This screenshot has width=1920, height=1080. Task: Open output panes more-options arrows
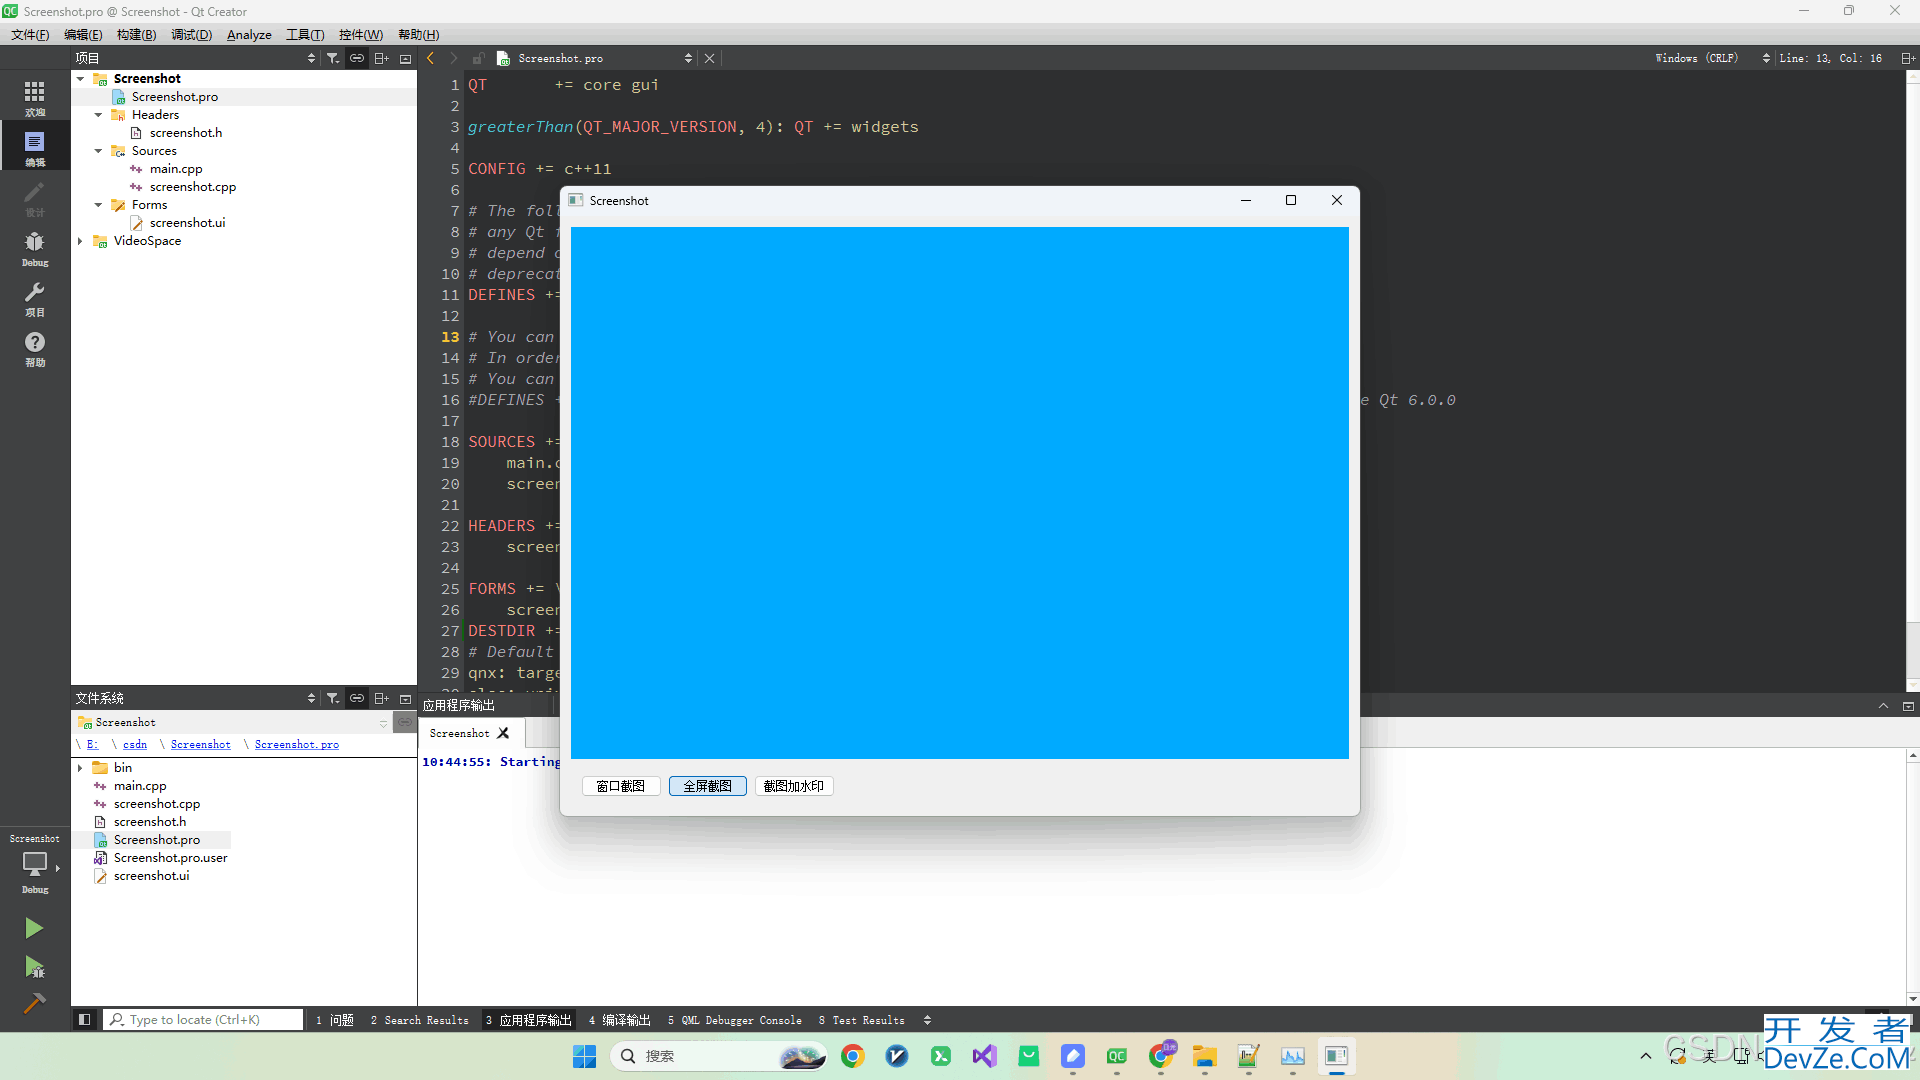tap(927, 1020)
